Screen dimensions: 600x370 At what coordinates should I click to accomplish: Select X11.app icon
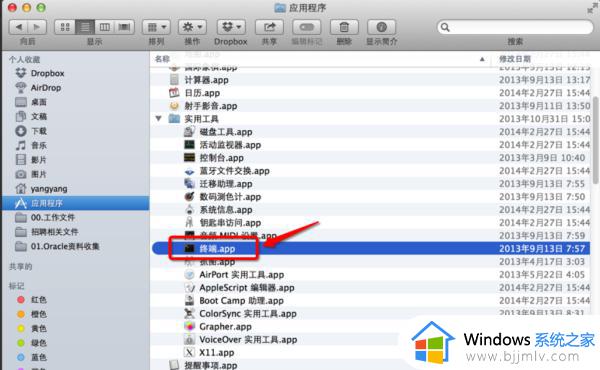point(189,352)
